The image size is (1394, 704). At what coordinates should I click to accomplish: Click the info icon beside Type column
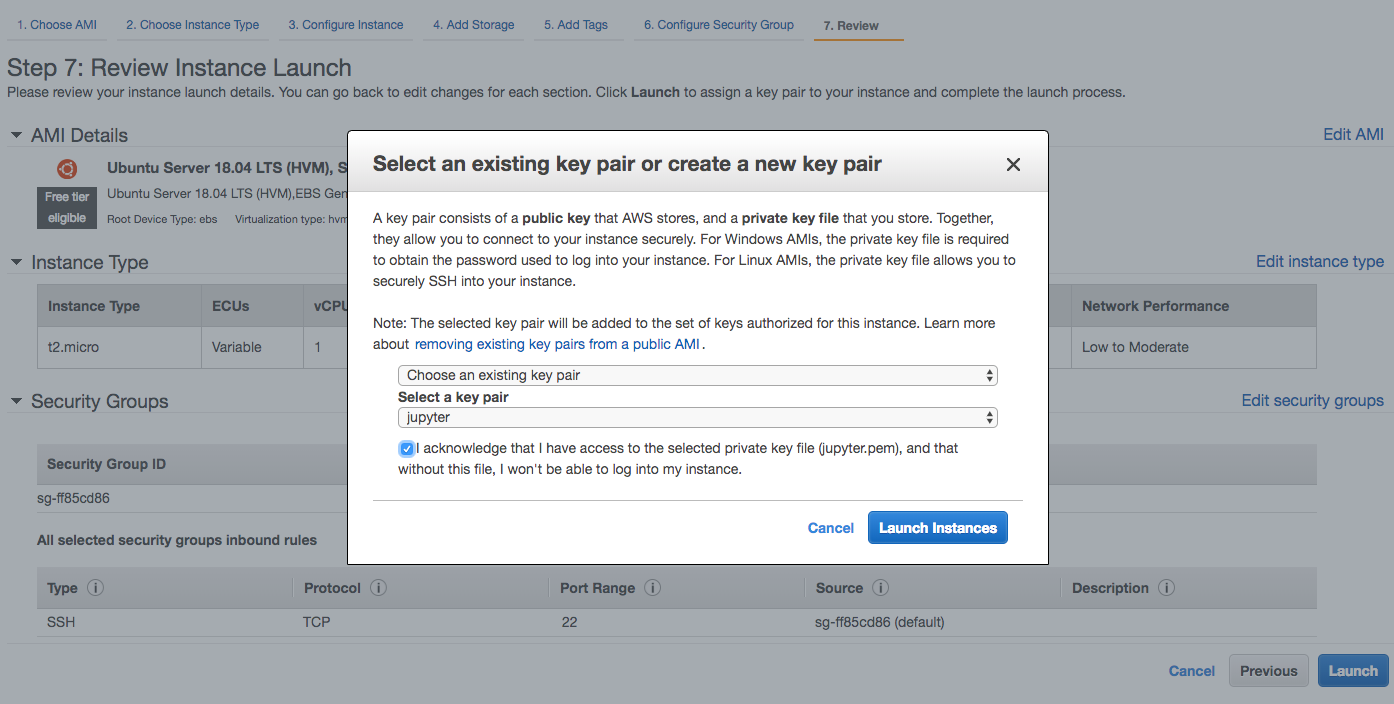[95, 588]
